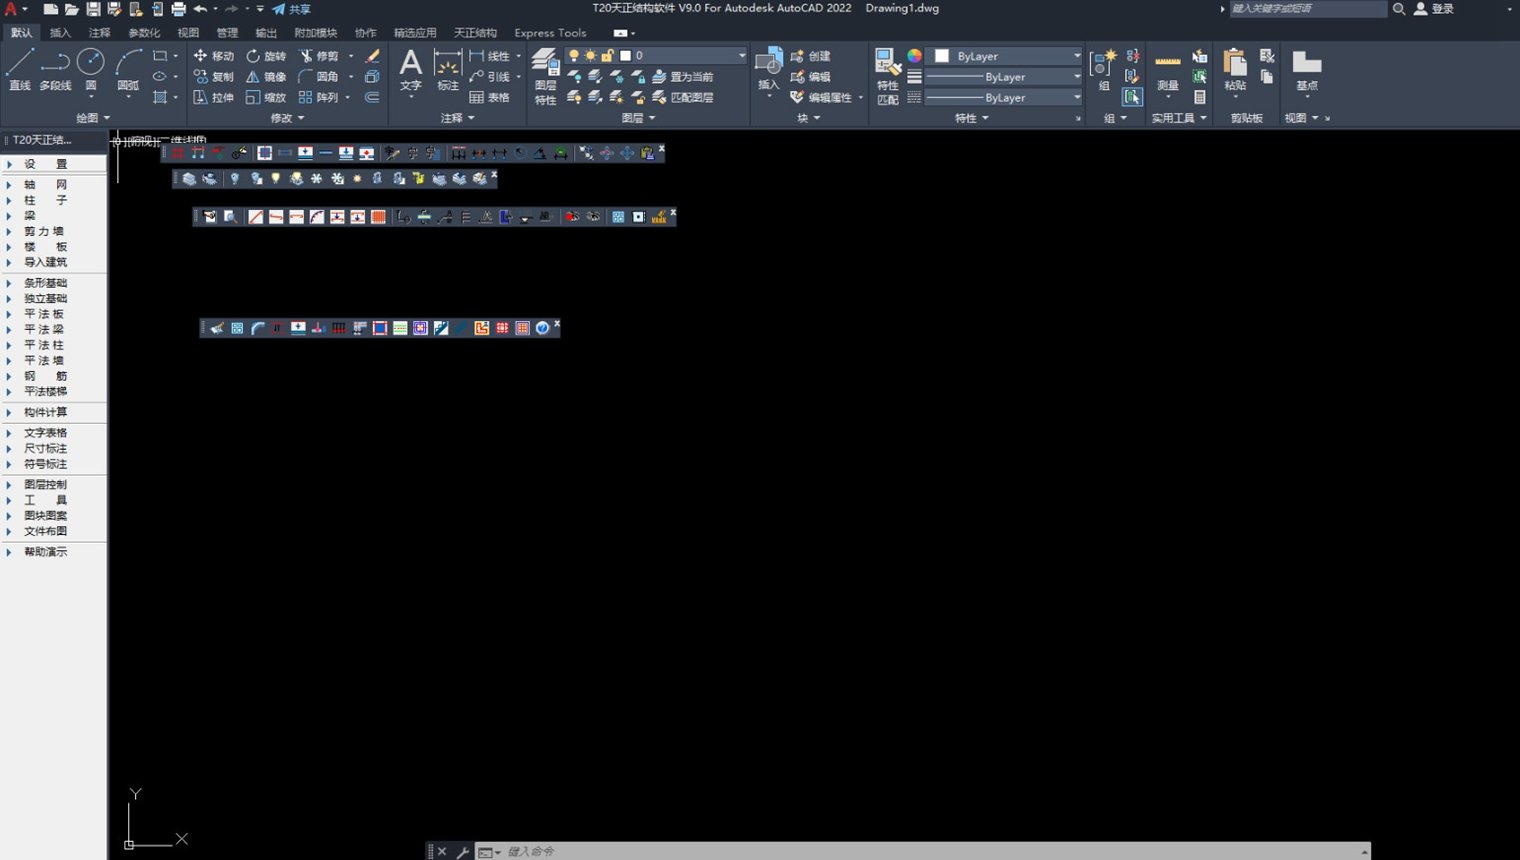Toggle group selection button in 组 panel
The width and height of the screenshot is (1520, 860).
(1132, 97)
